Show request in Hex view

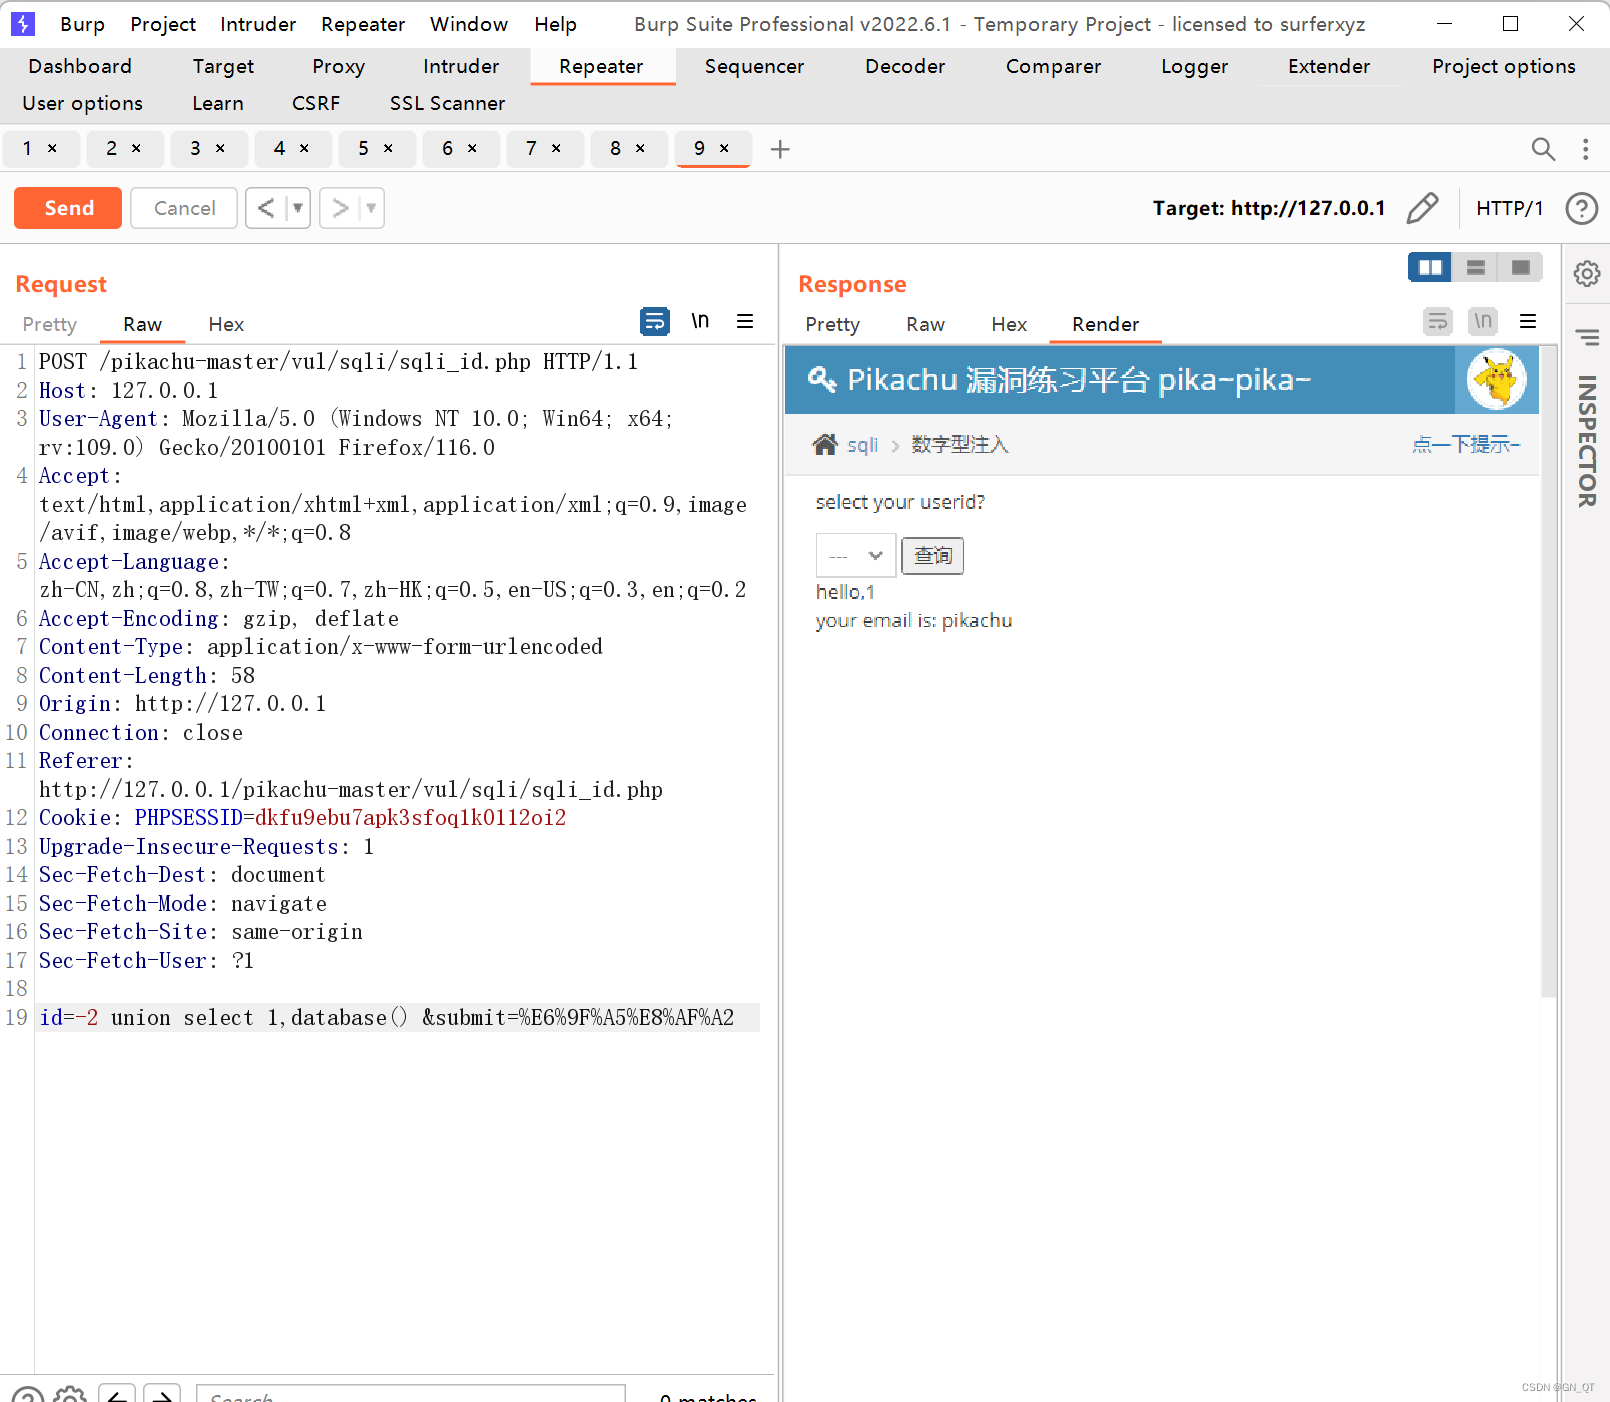(x=226, y=324)
